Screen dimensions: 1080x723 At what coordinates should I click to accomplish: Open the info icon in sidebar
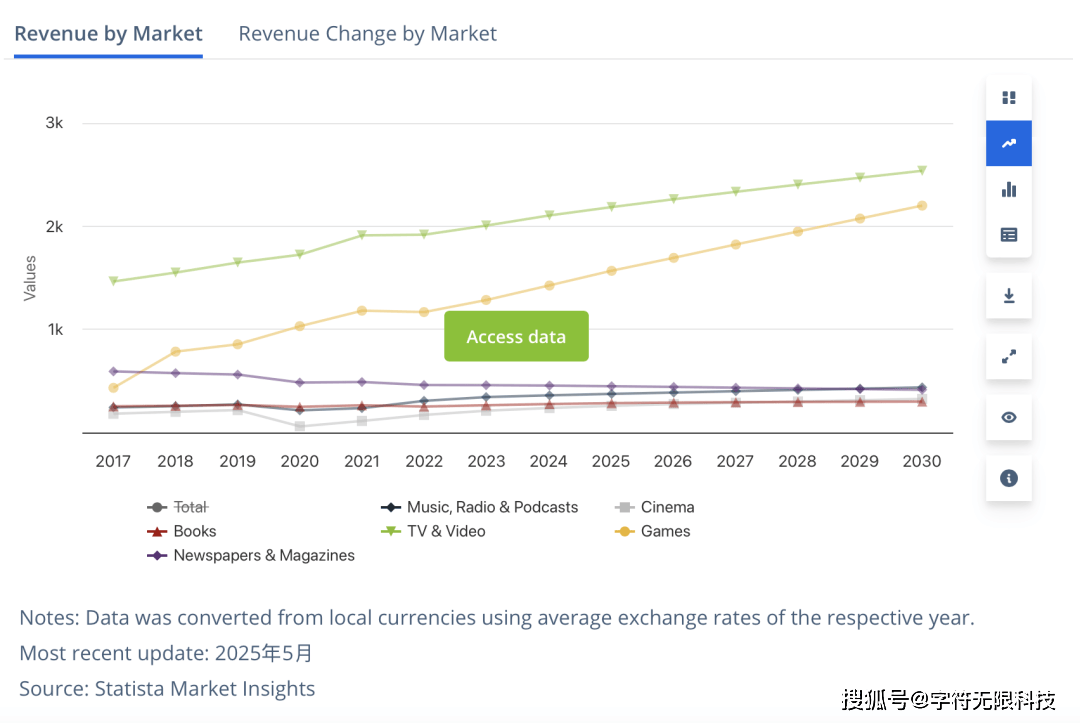1008,478
